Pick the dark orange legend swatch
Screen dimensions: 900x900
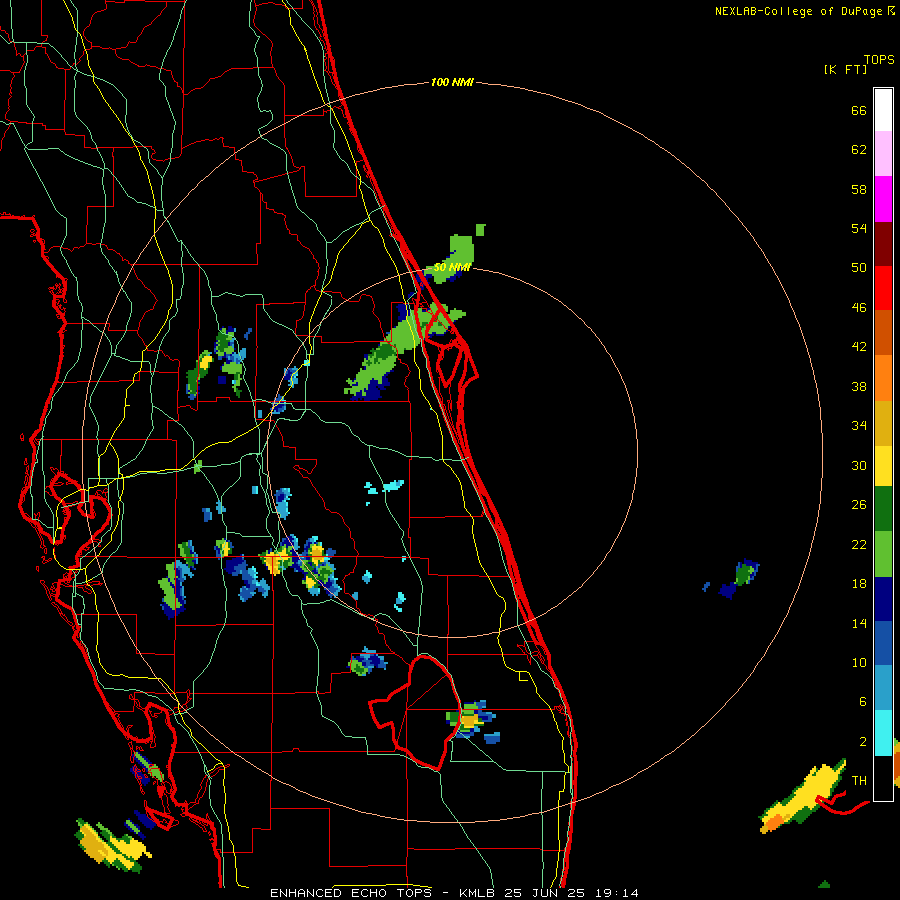coord(883,332)
